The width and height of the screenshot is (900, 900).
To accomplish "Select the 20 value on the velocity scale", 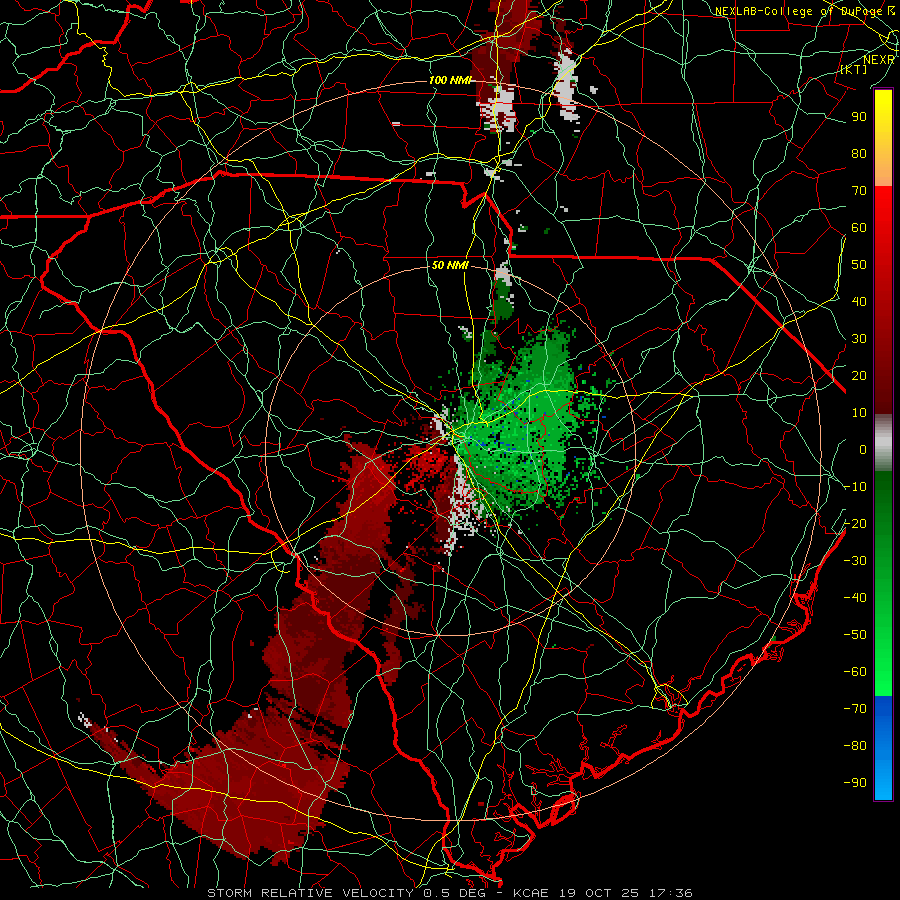I will [859, 376].
